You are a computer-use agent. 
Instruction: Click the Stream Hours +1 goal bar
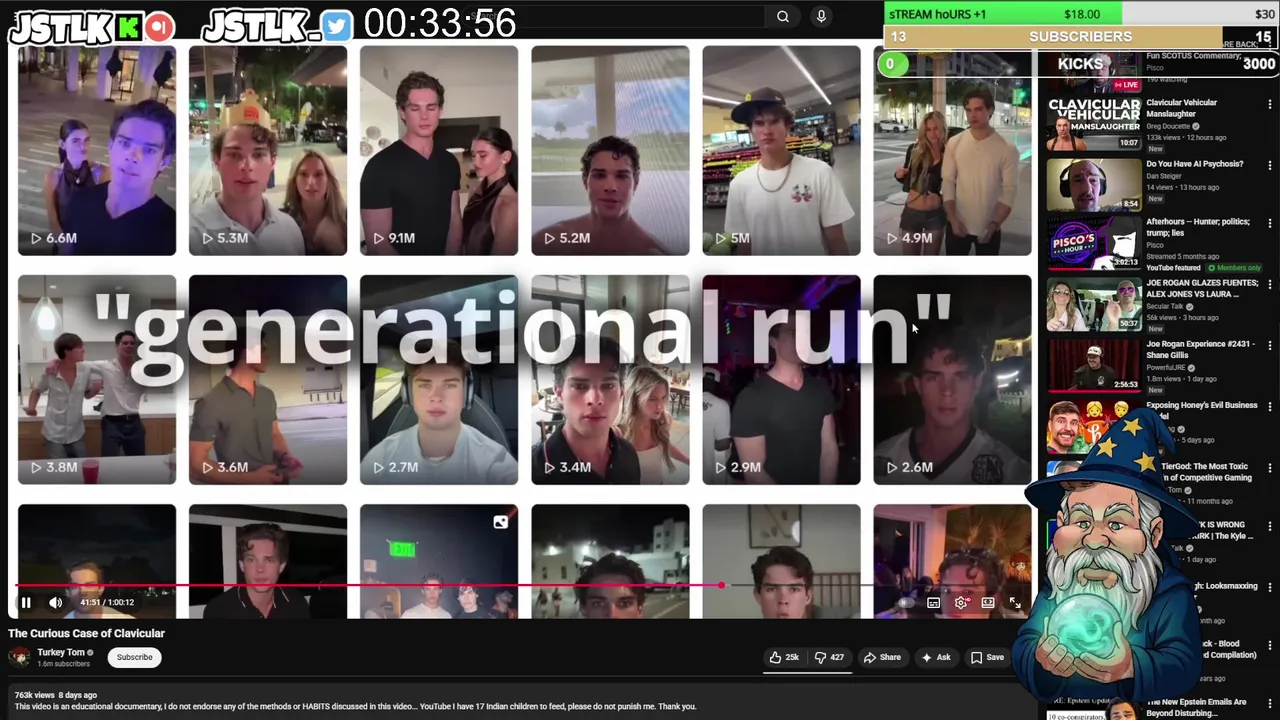[1081, 14]
